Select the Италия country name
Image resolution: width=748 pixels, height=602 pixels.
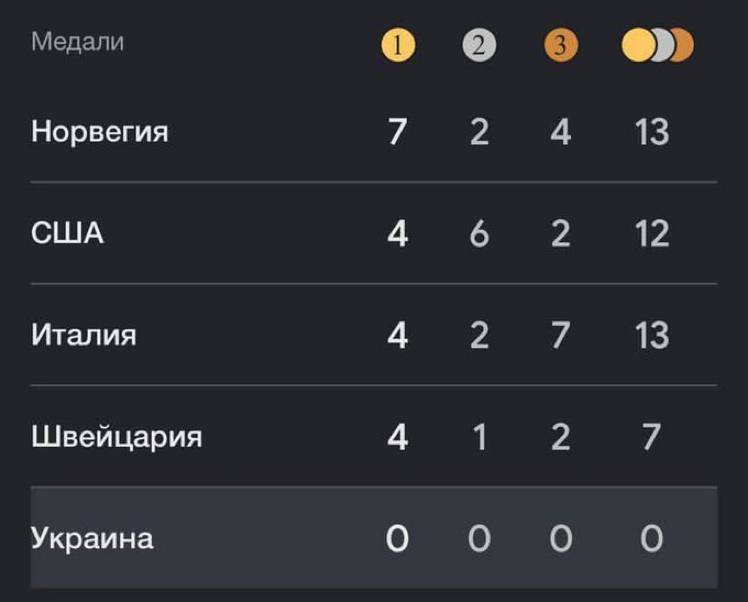(84, 334)
